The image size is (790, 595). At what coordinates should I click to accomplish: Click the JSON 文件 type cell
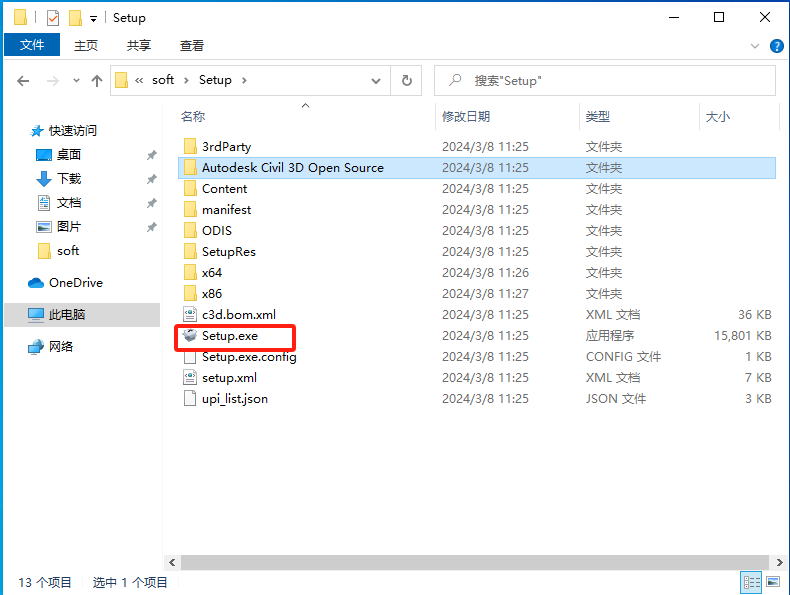pos(616,399)
